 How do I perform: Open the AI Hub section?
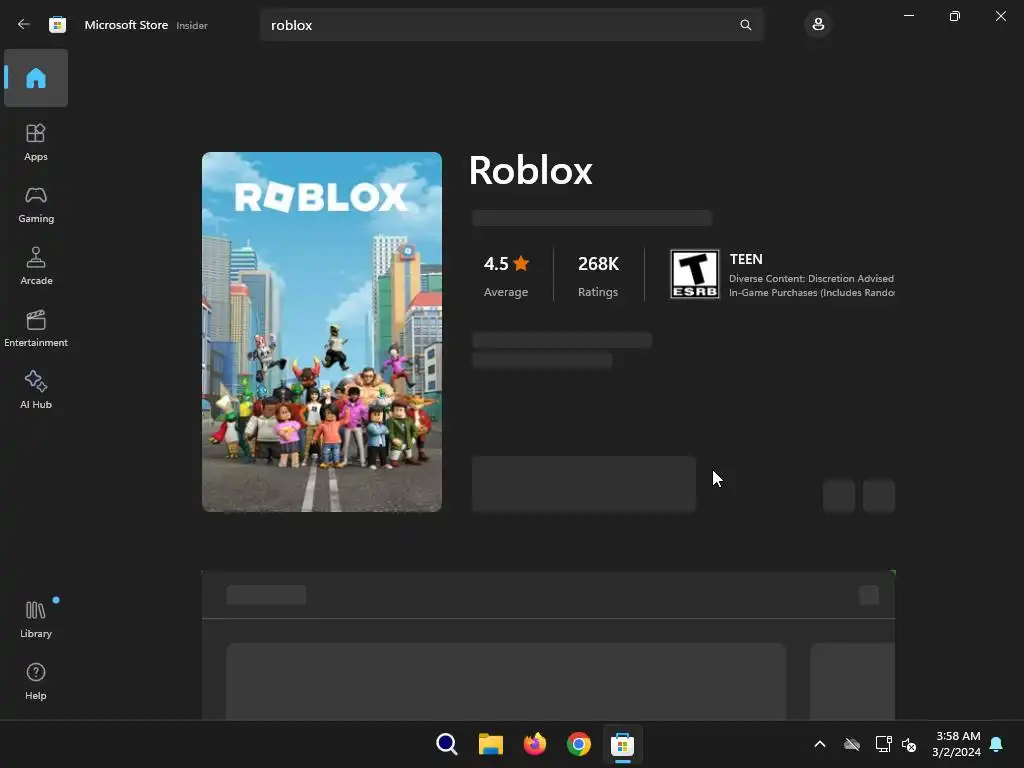click(x=36, y=391)
